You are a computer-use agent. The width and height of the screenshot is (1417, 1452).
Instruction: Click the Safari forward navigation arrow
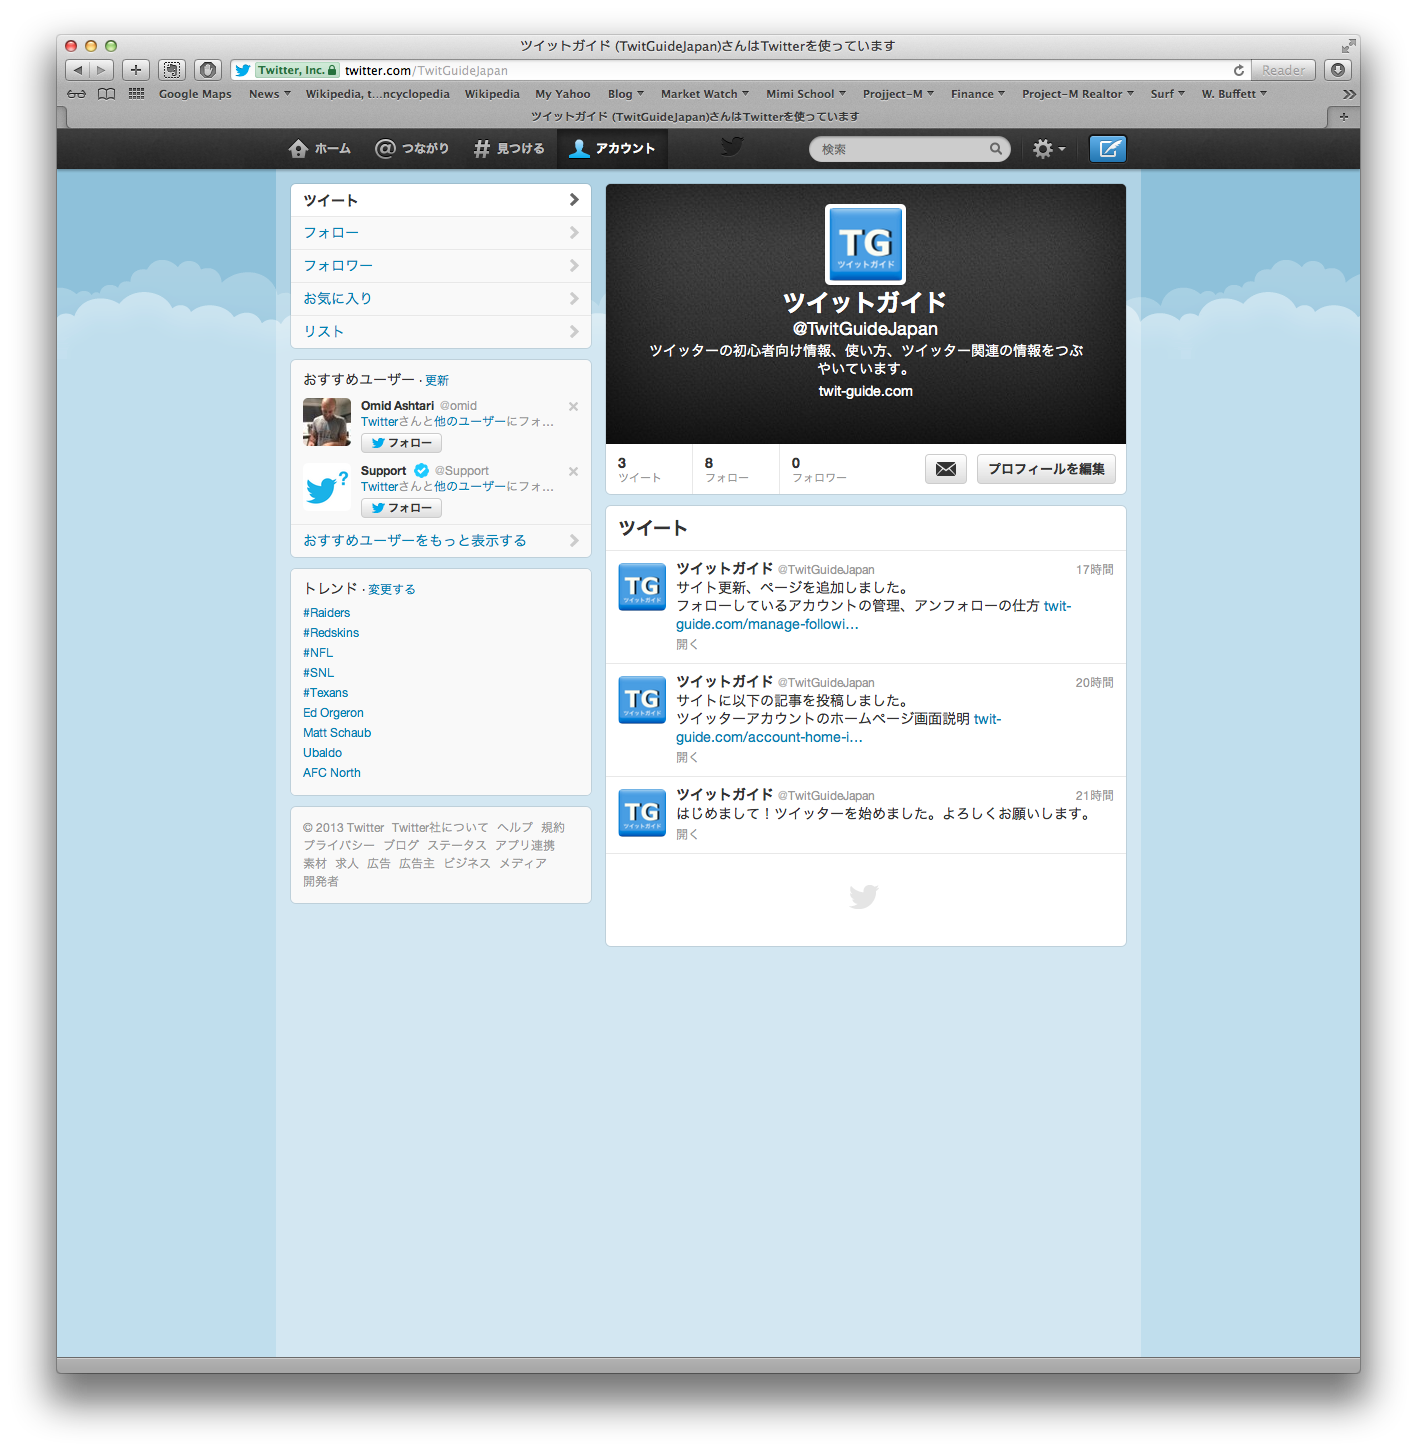click(101, 70)
